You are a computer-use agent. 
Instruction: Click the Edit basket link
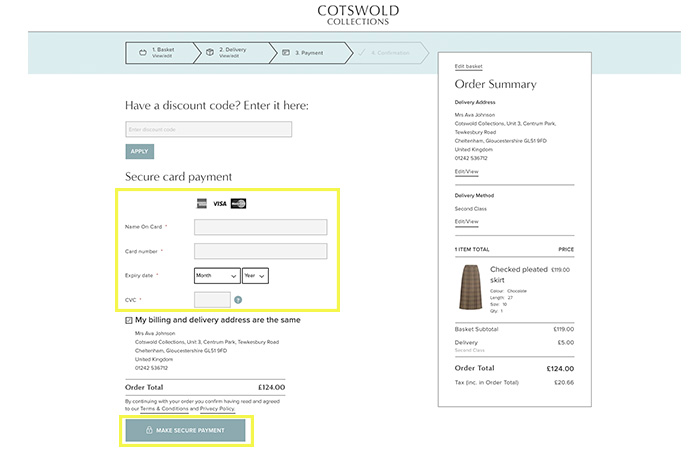468,66
